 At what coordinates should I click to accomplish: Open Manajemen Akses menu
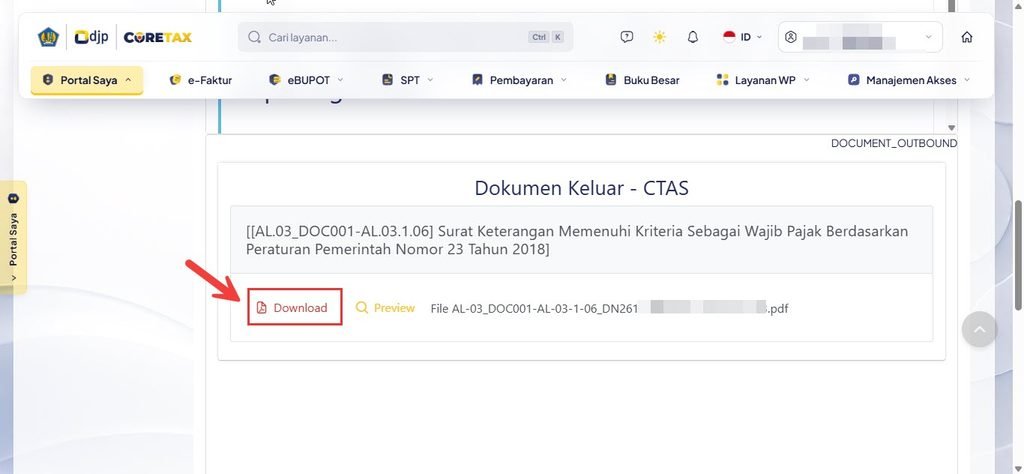tap(909, 80)
